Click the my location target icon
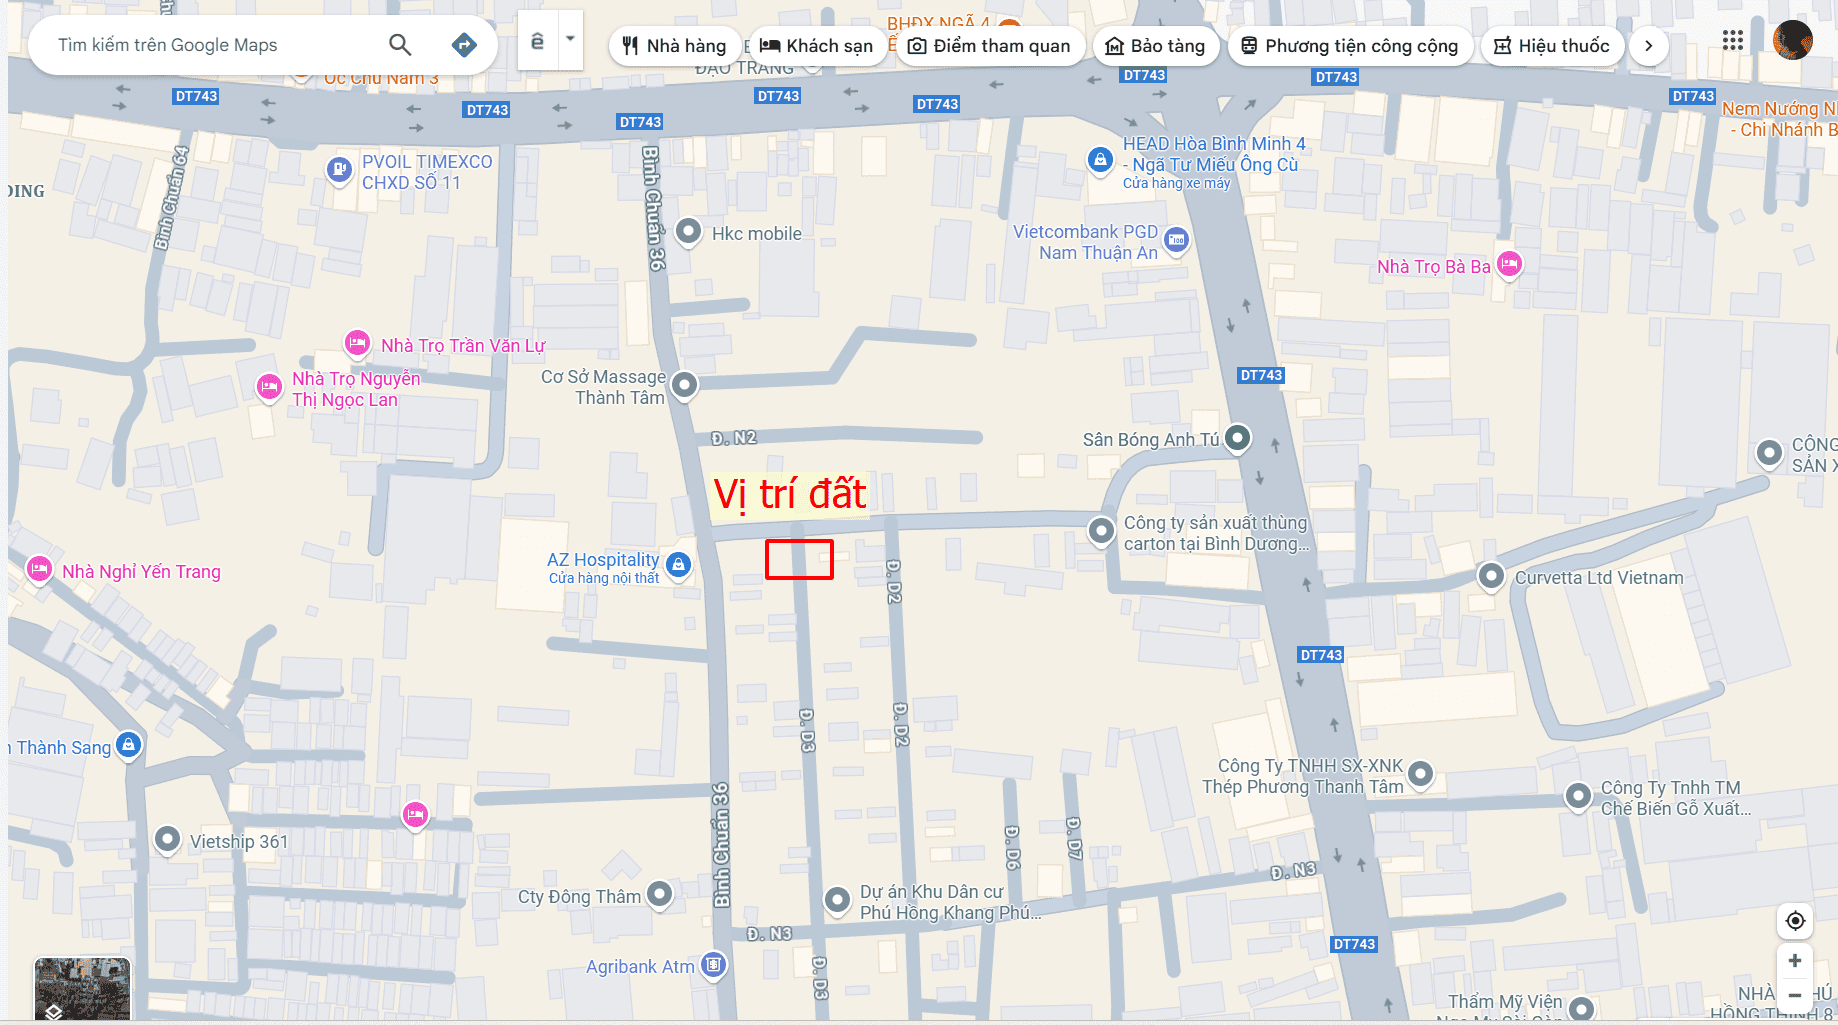 [1795, 921]
